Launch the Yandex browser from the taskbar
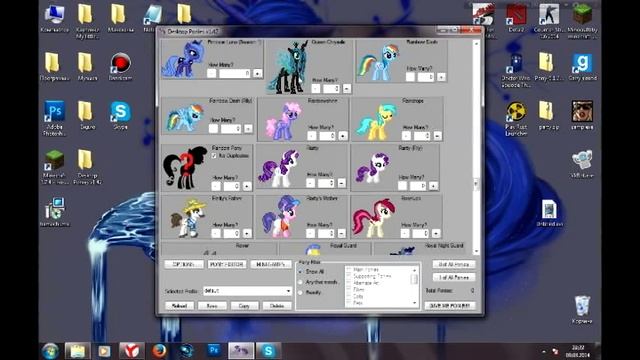The image size is (640, 360). coord(131,351)
